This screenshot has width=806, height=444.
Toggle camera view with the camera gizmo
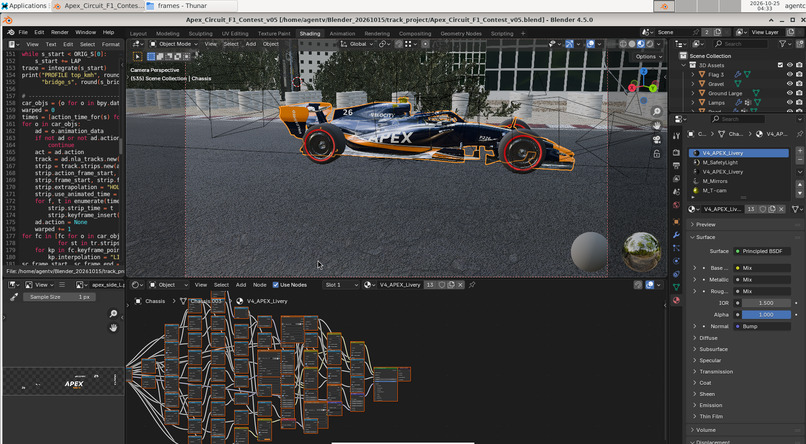tap(656, 140)
